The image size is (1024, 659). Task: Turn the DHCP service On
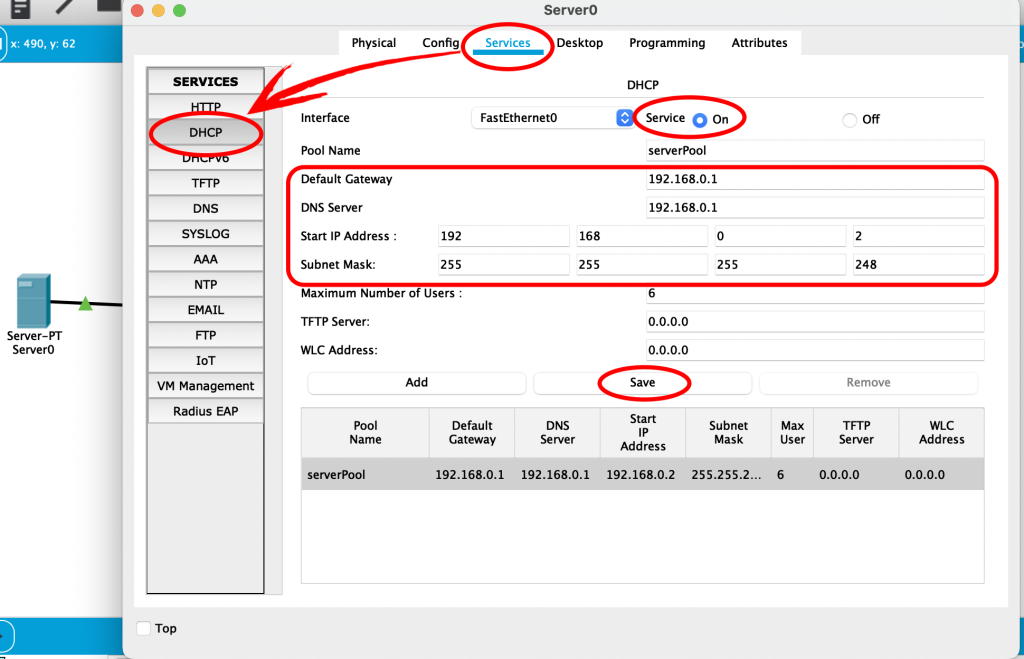[x=699, y=119]
